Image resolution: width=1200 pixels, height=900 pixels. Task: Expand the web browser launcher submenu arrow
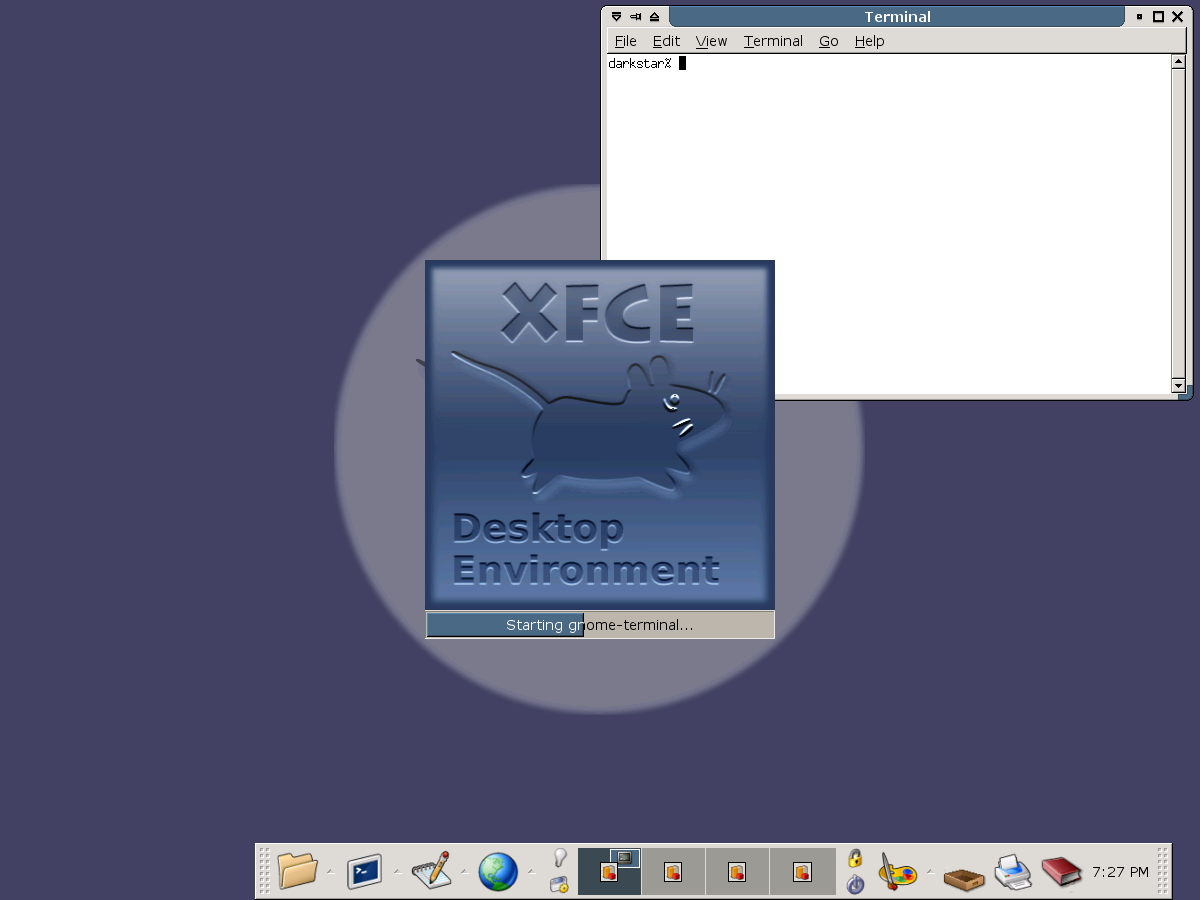point(531,872)
